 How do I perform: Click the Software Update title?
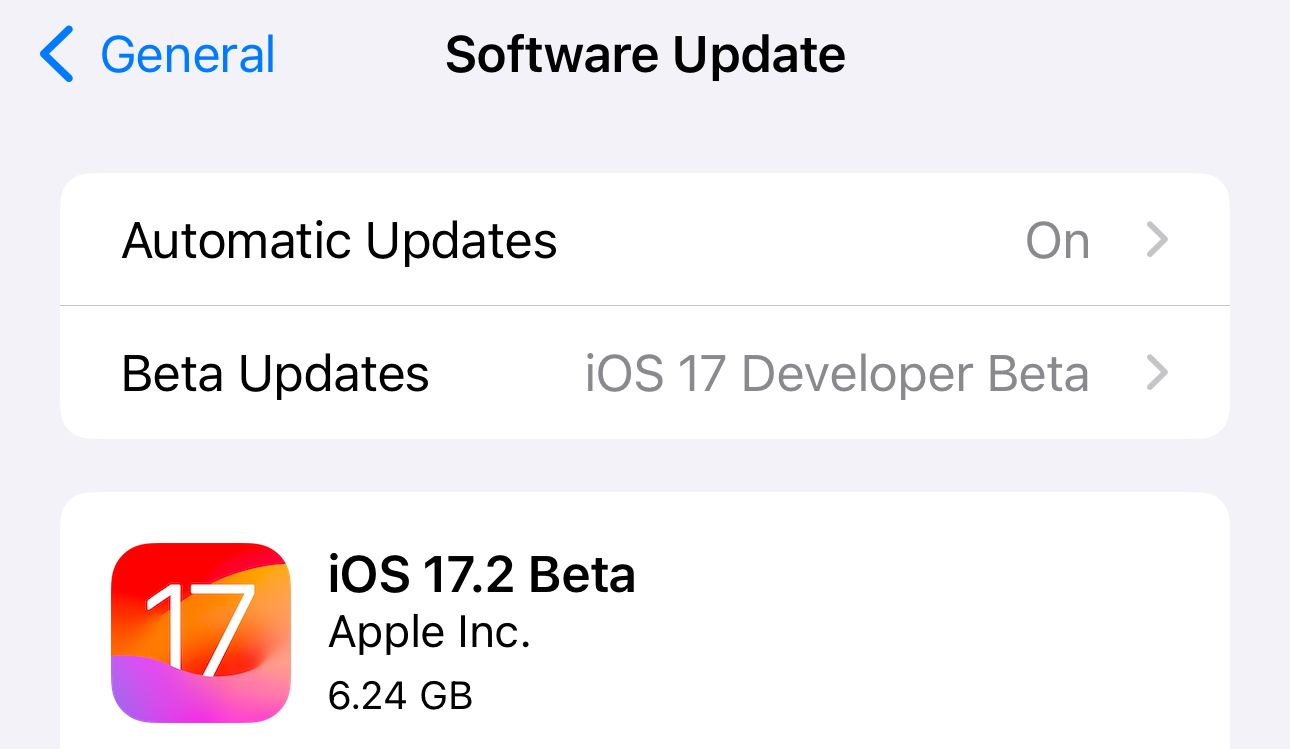click(x=645, y=55)
